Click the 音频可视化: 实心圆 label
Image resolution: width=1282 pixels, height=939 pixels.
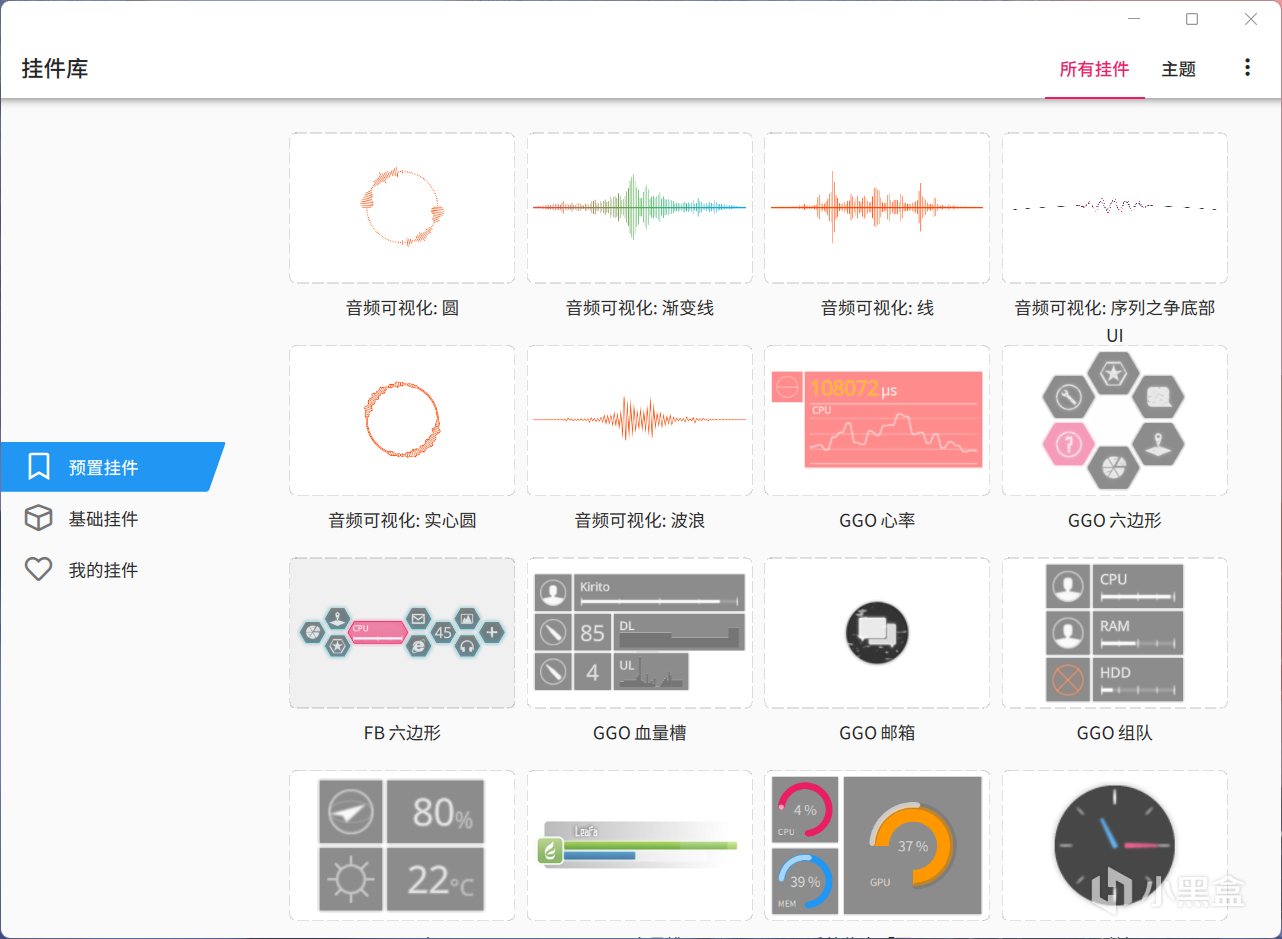402,520
